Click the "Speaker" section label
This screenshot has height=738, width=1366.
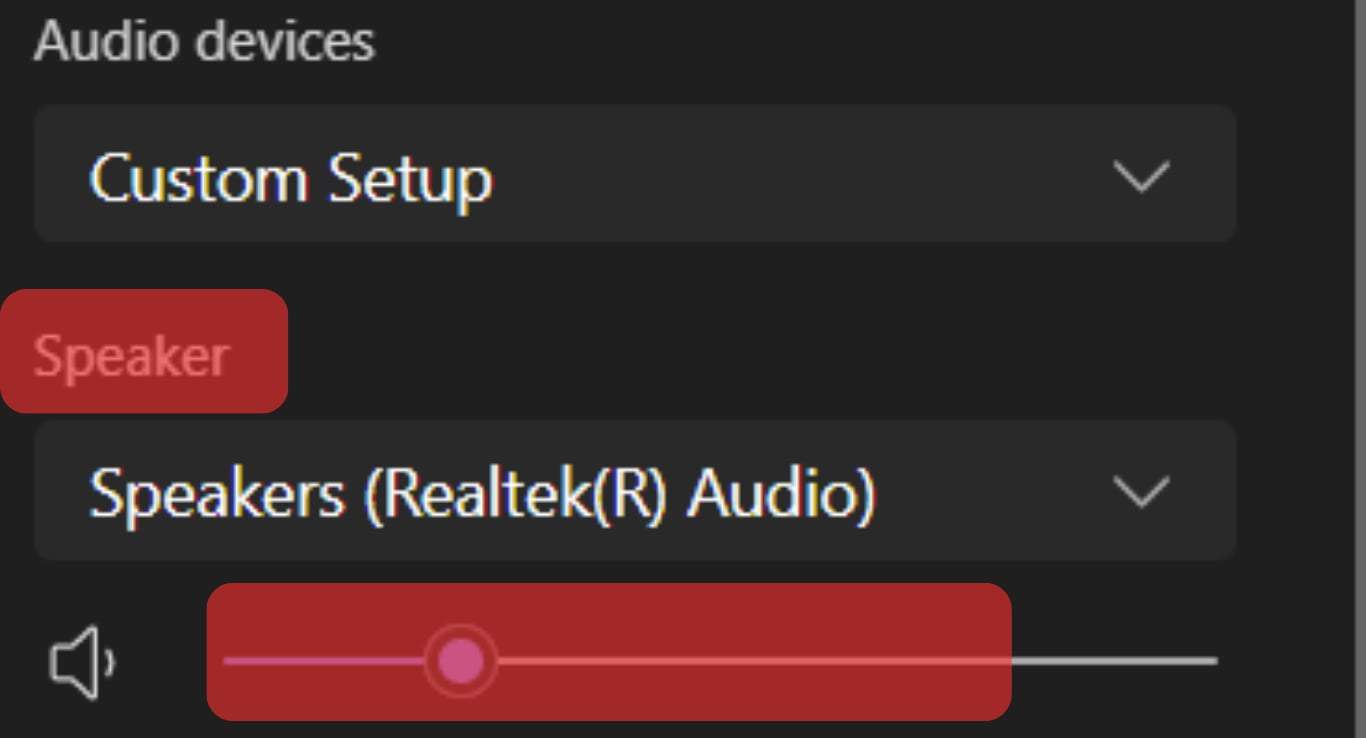point(131,356)
